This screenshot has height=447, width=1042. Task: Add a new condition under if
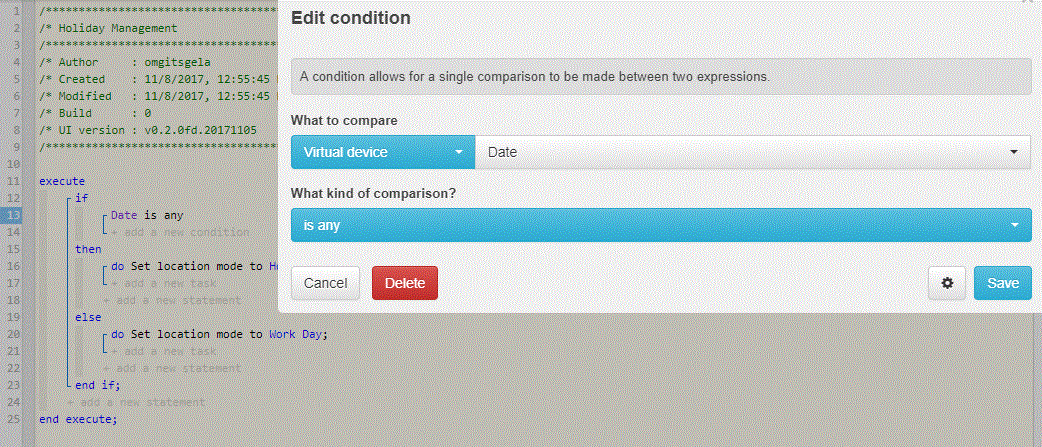(179, 232)
